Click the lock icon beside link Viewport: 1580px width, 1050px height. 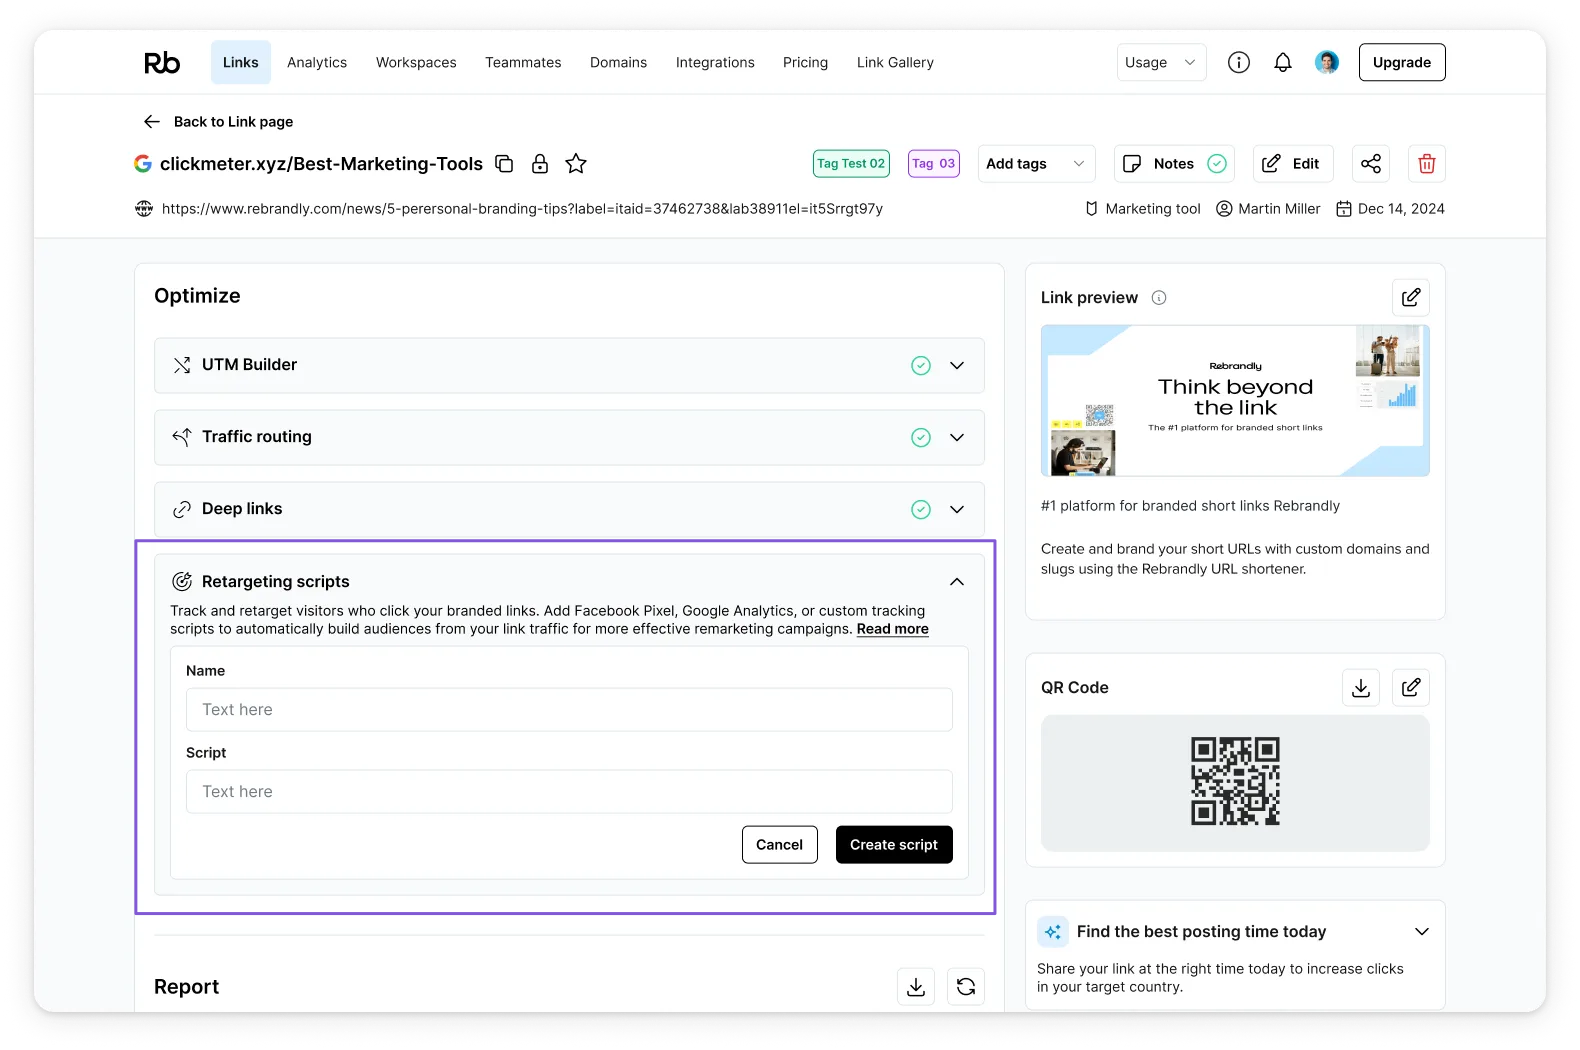coord(540,164)
